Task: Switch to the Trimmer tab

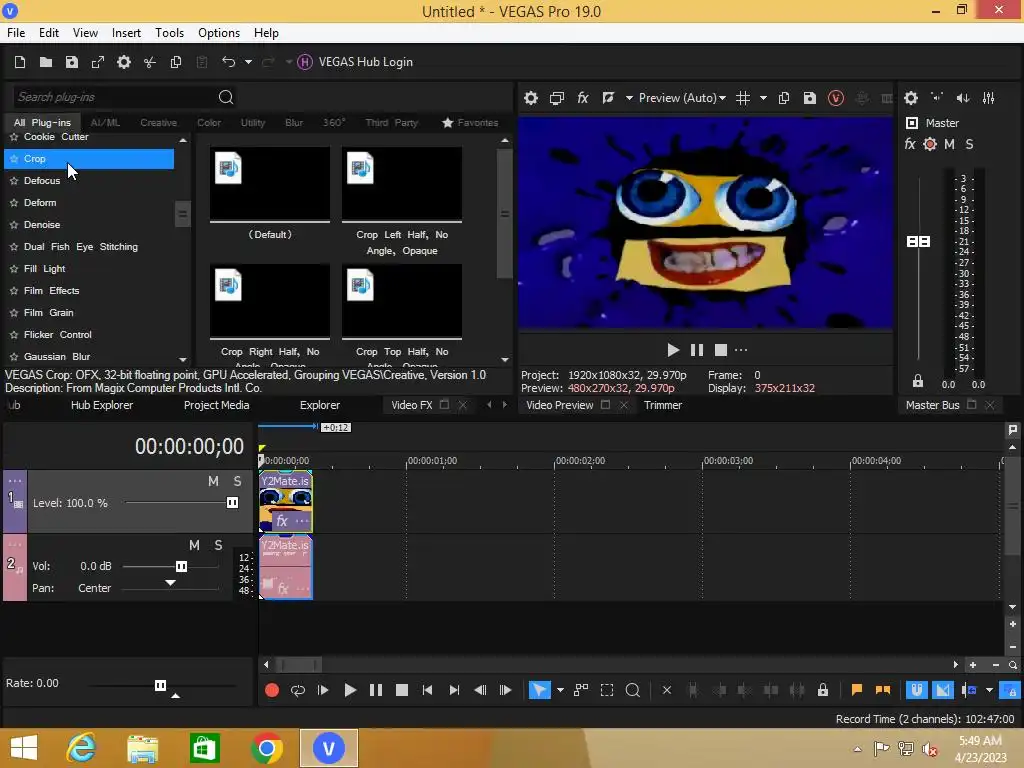Action: point(663,406)
